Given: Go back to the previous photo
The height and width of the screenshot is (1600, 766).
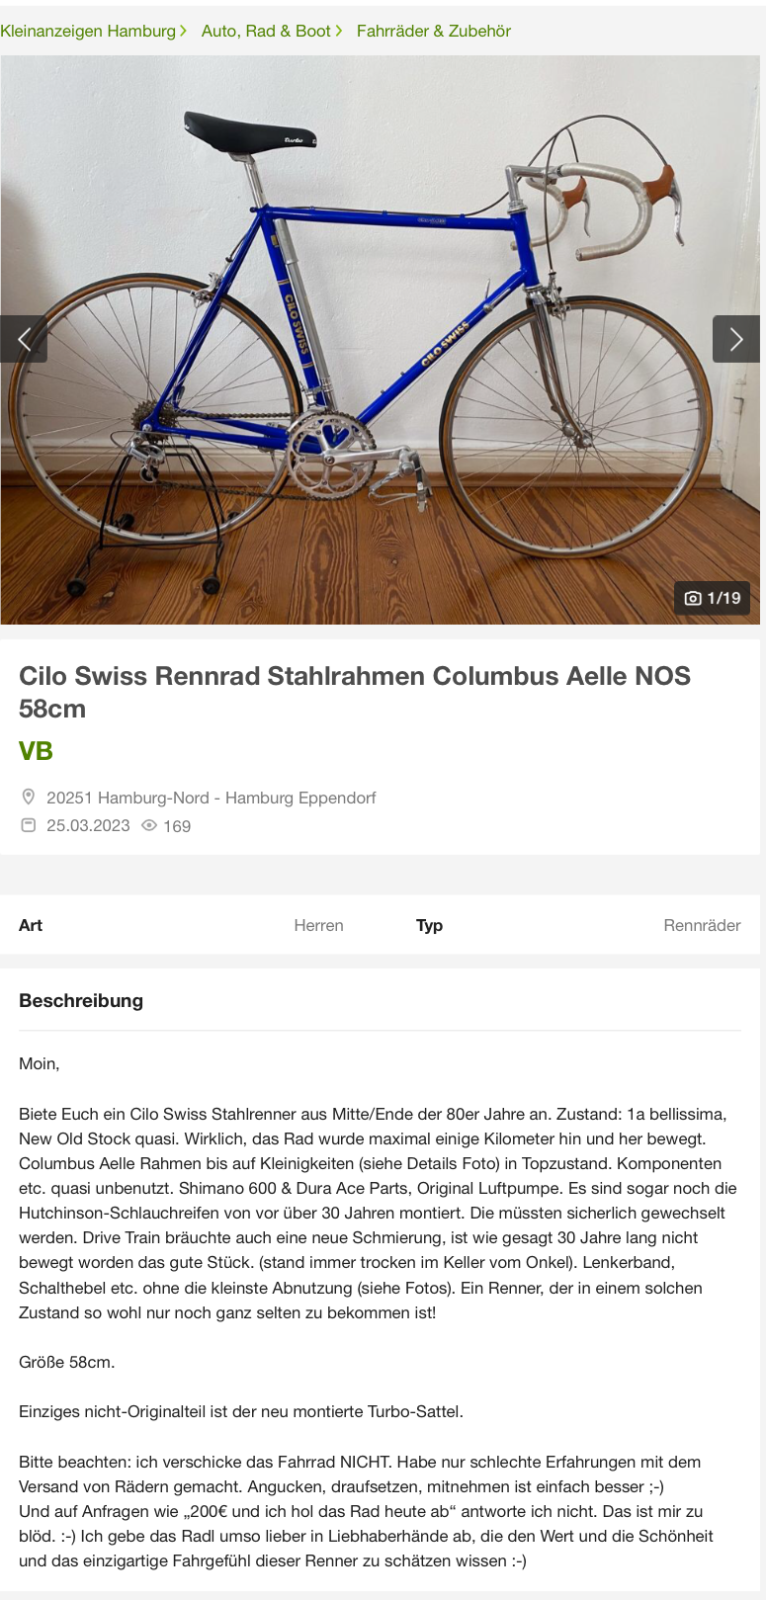Looking at the screenshot, I should [24, 339].
